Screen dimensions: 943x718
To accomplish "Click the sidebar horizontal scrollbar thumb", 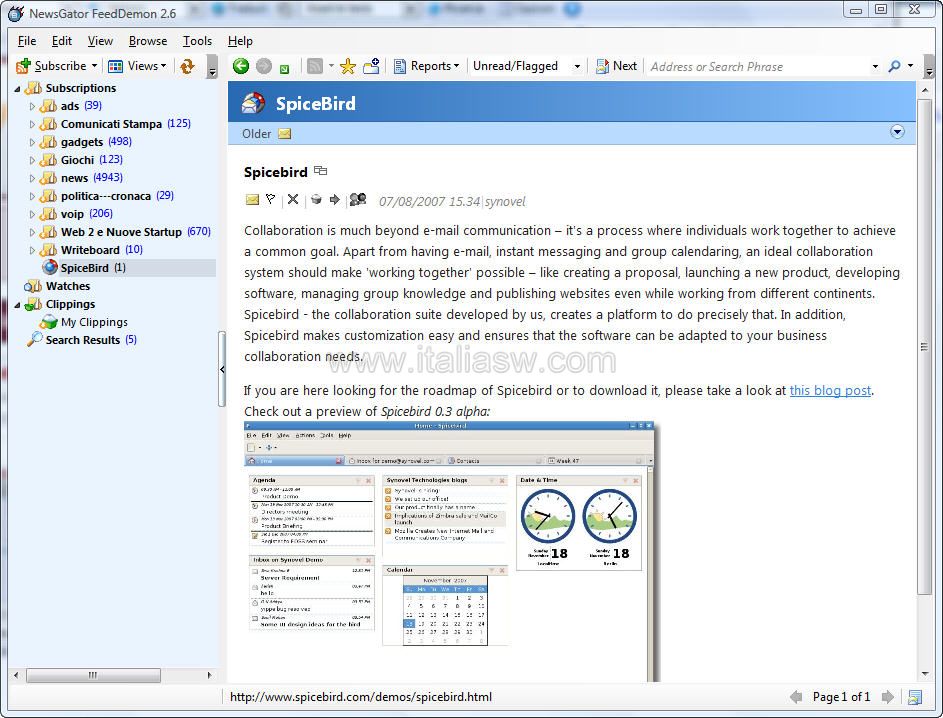I will [93, 675].
